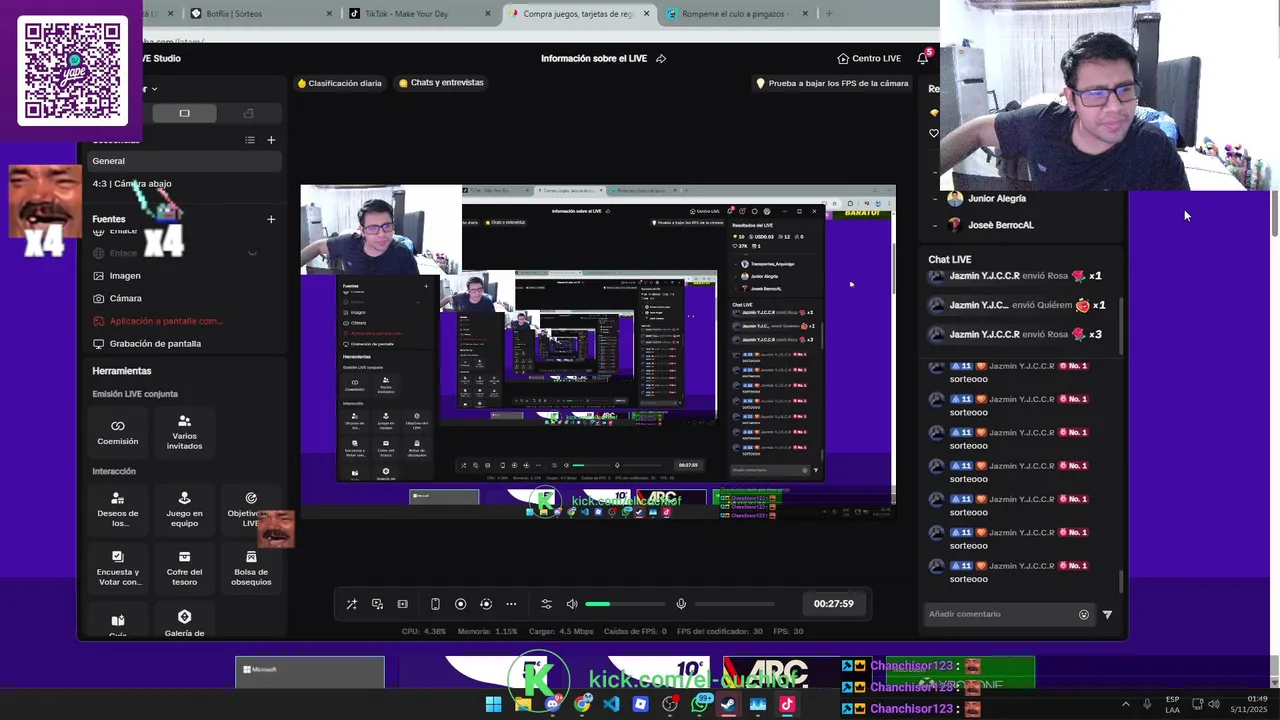
Task: Click the mobile phone preview icon
Action: click(x=435, y=604)
